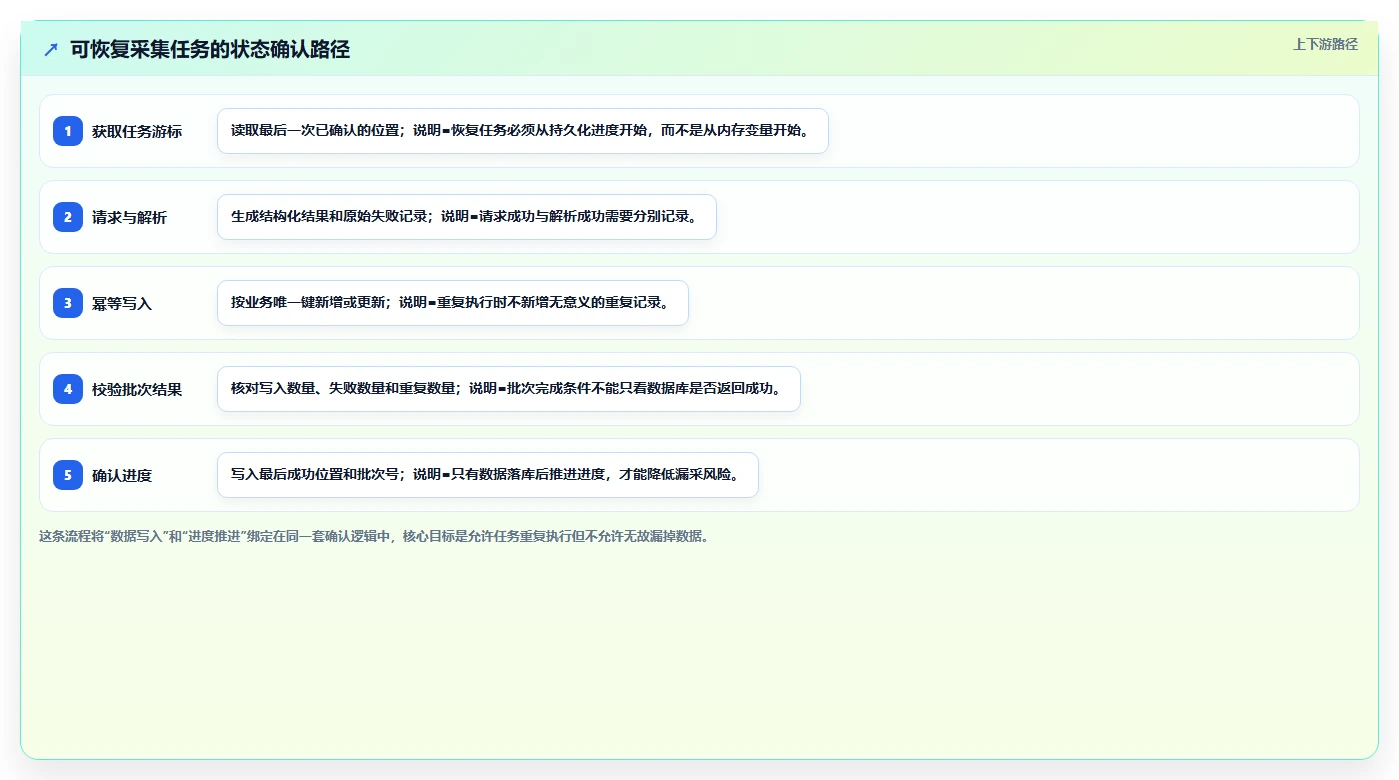
Task: Click step number badge 2
Action: coord(68,216)
